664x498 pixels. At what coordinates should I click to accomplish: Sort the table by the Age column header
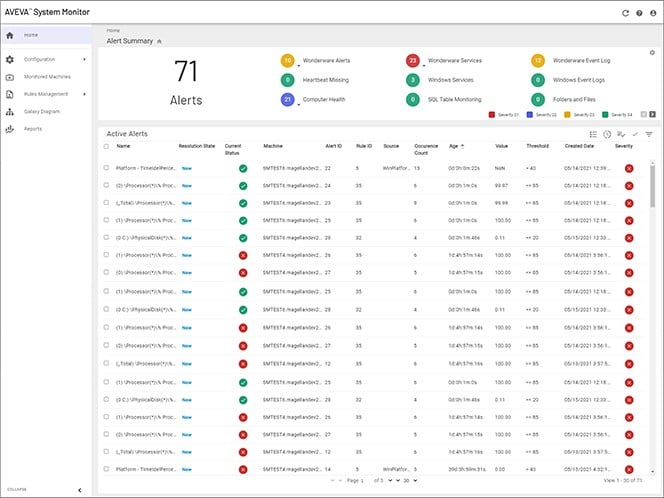(x=455, y=146)
